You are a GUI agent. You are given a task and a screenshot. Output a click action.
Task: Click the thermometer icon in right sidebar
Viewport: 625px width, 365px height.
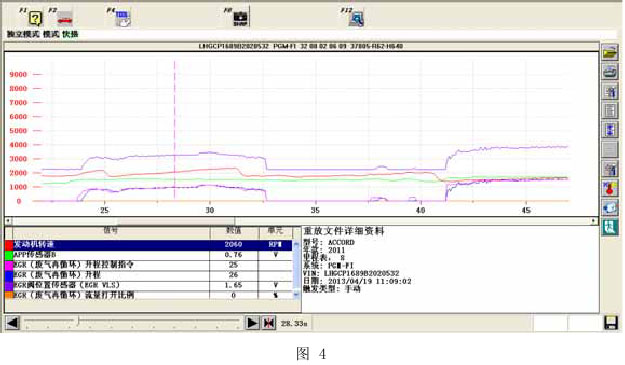[609, 188]
